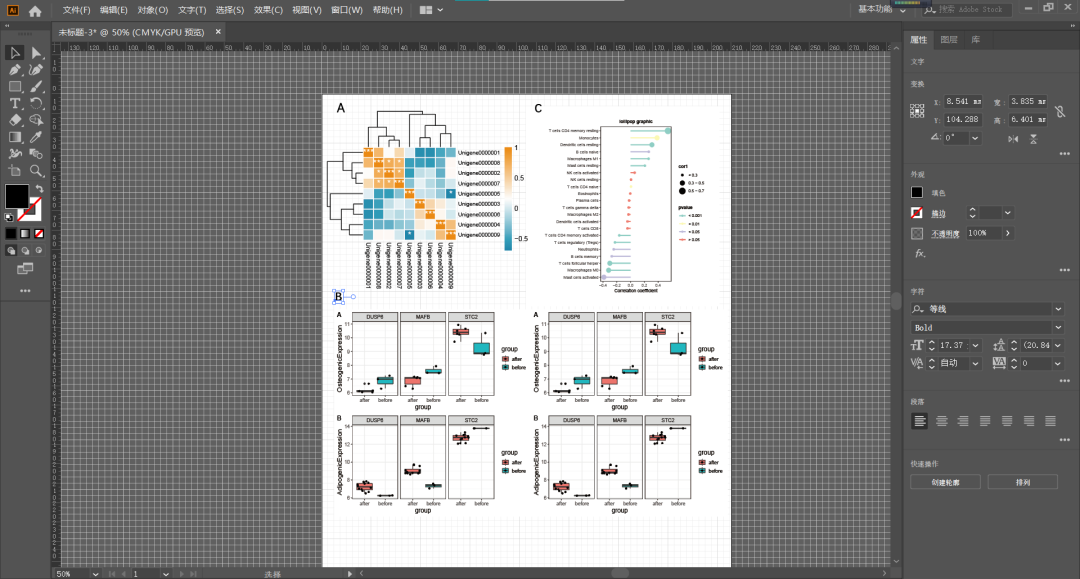The height and width of the screenshot is (579, 1080).
Task: Choose the Rectangle tool
Action: 14,87
